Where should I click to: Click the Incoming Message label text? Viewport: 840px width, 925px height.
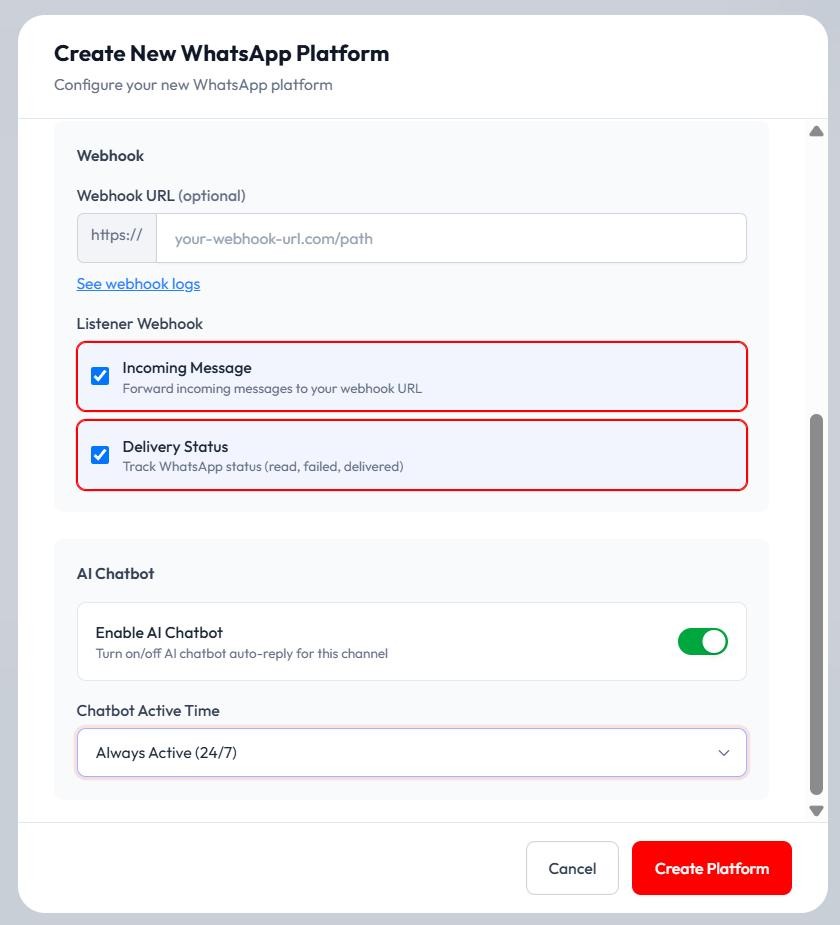click(x=187, y=368)
